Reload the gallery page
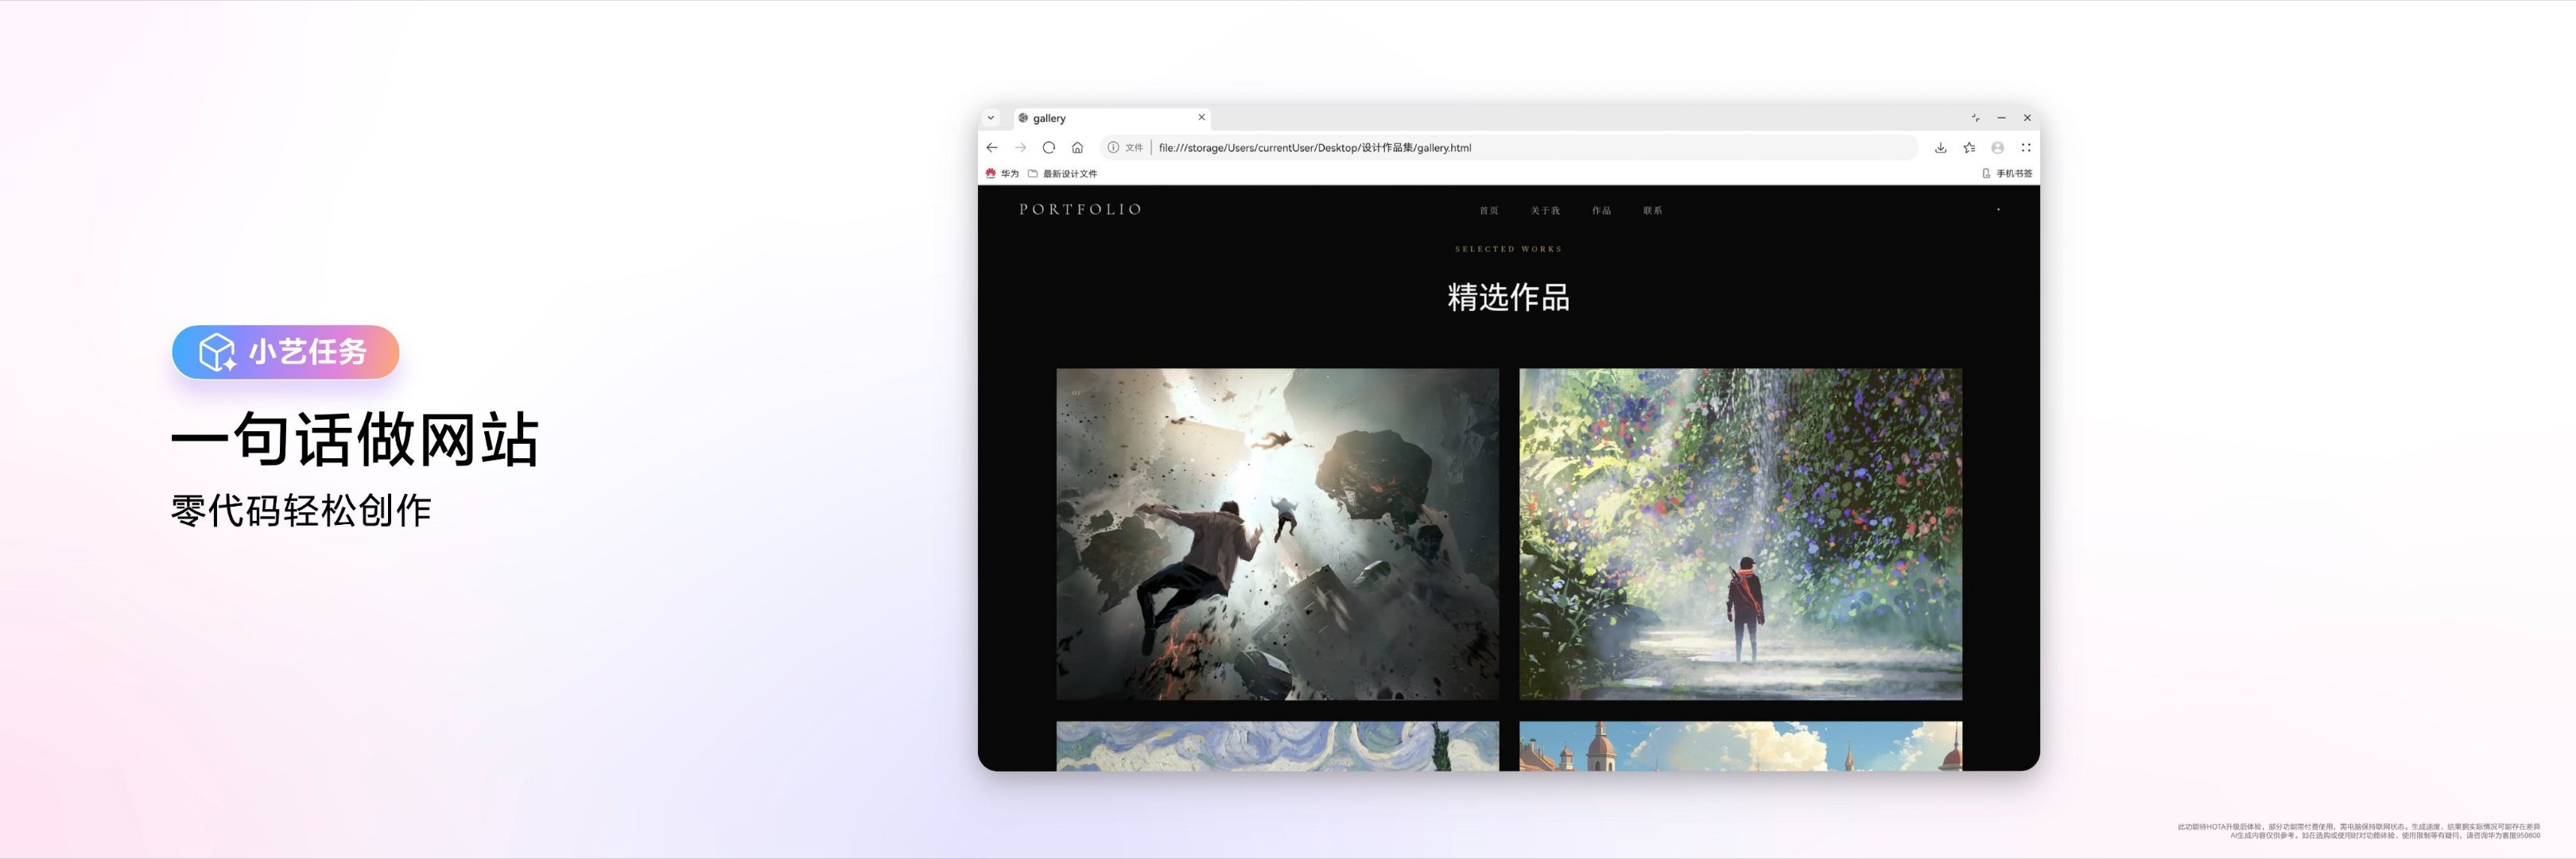 [x=1049, y=148]
